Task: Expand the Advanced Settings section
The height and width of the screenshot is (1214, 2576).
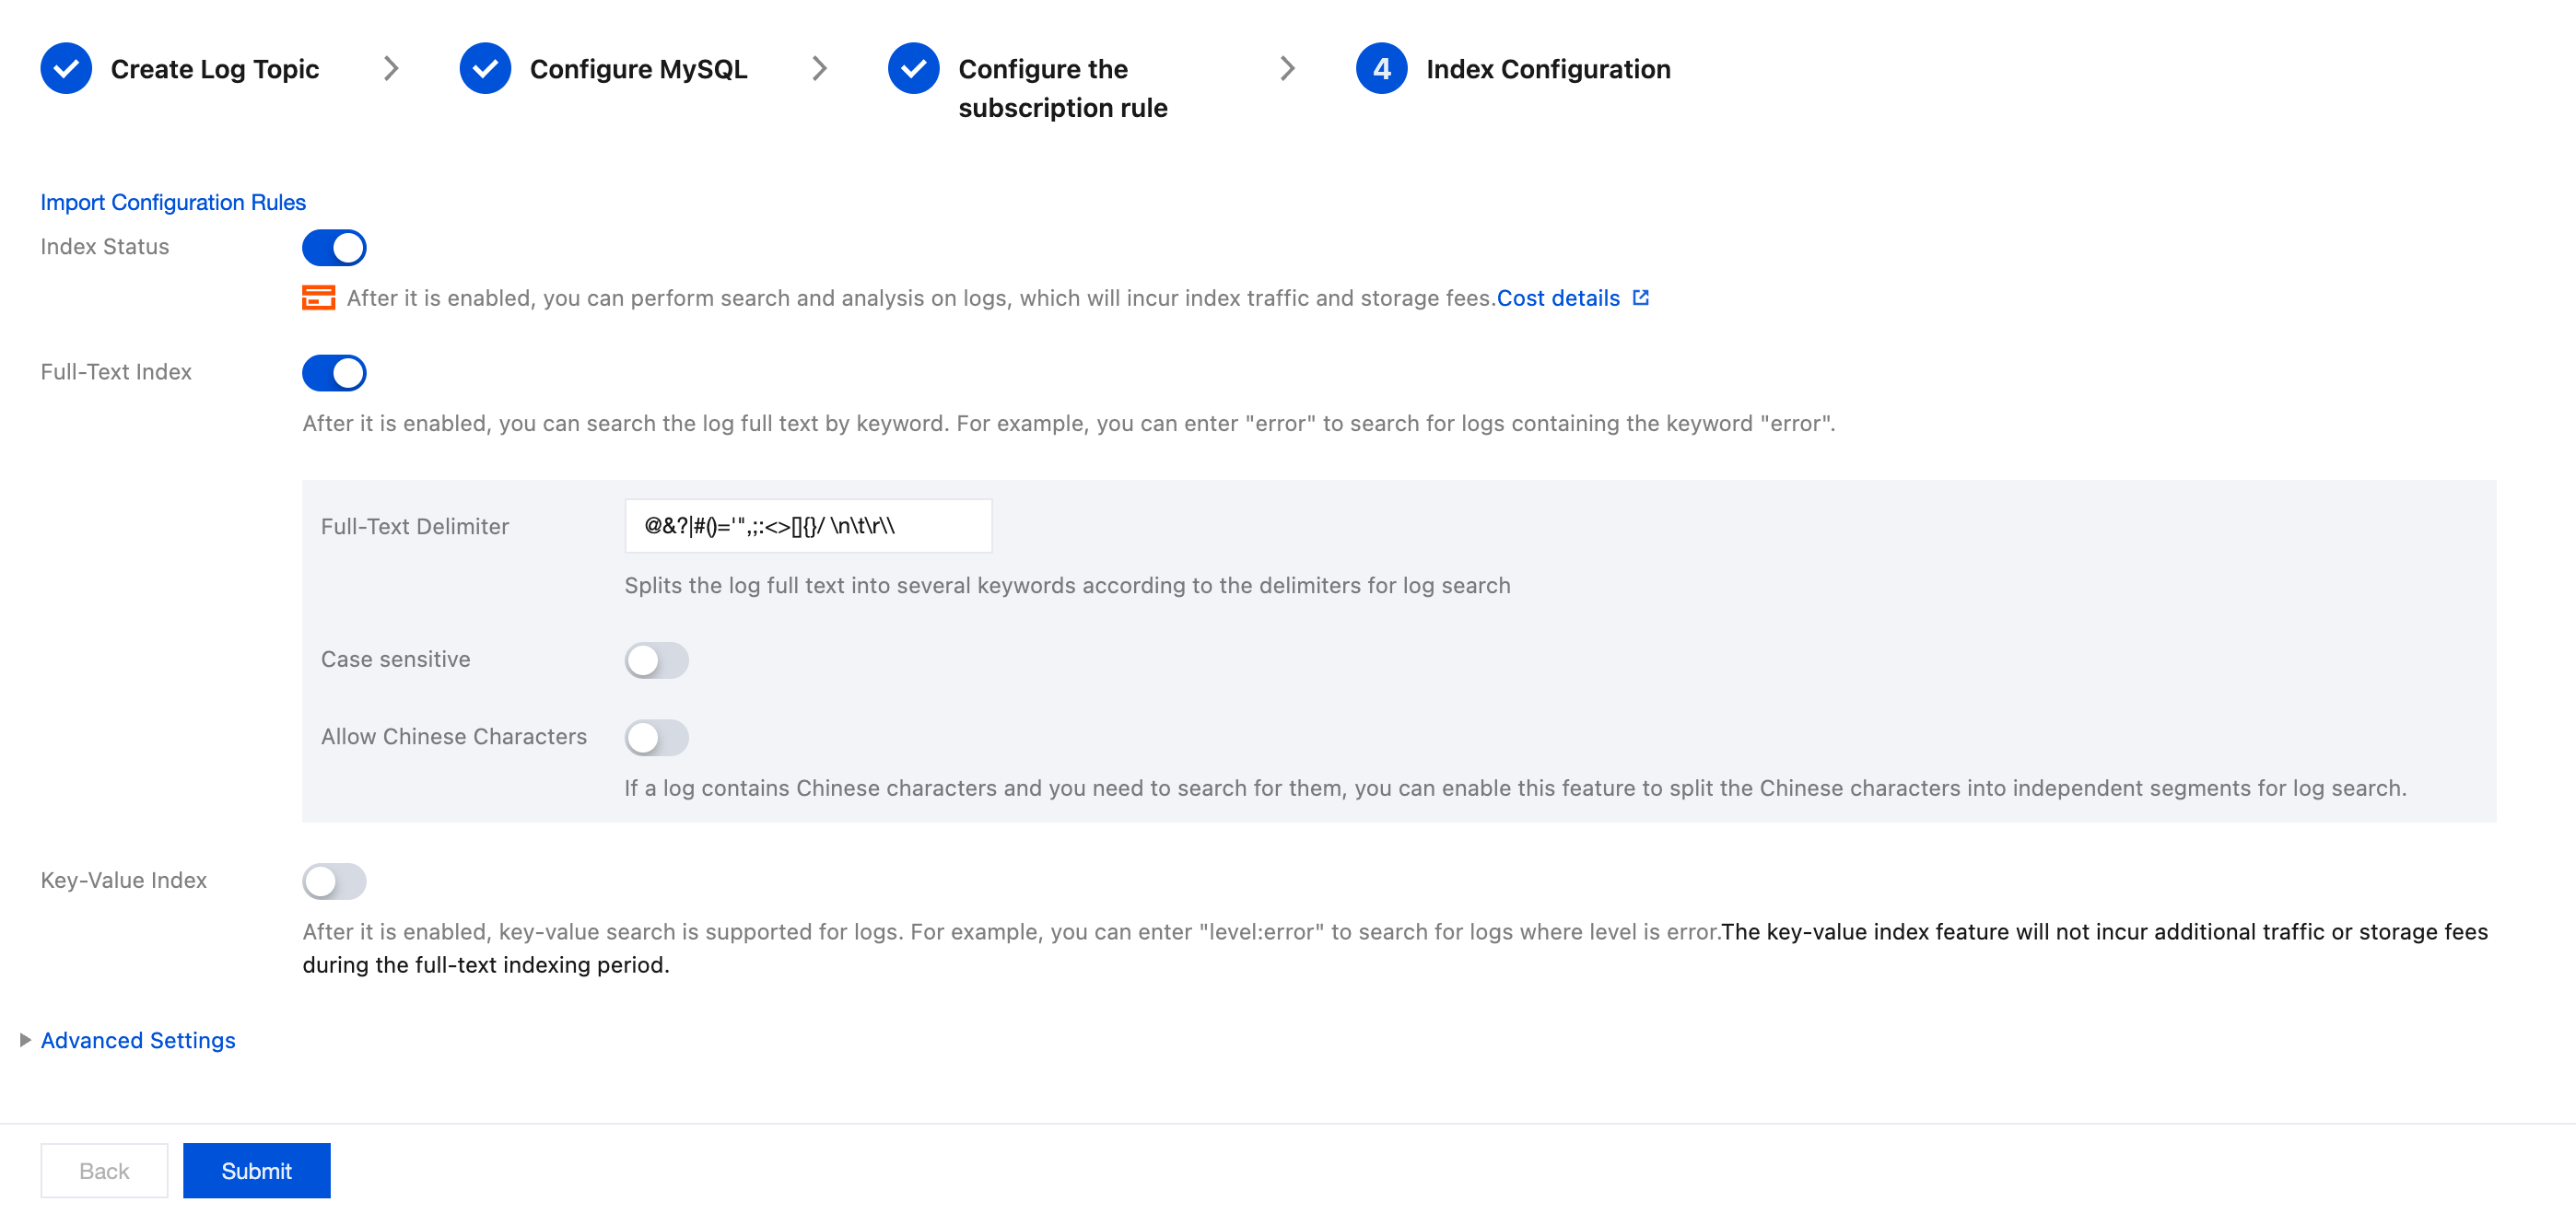Action: (138, 1040)
